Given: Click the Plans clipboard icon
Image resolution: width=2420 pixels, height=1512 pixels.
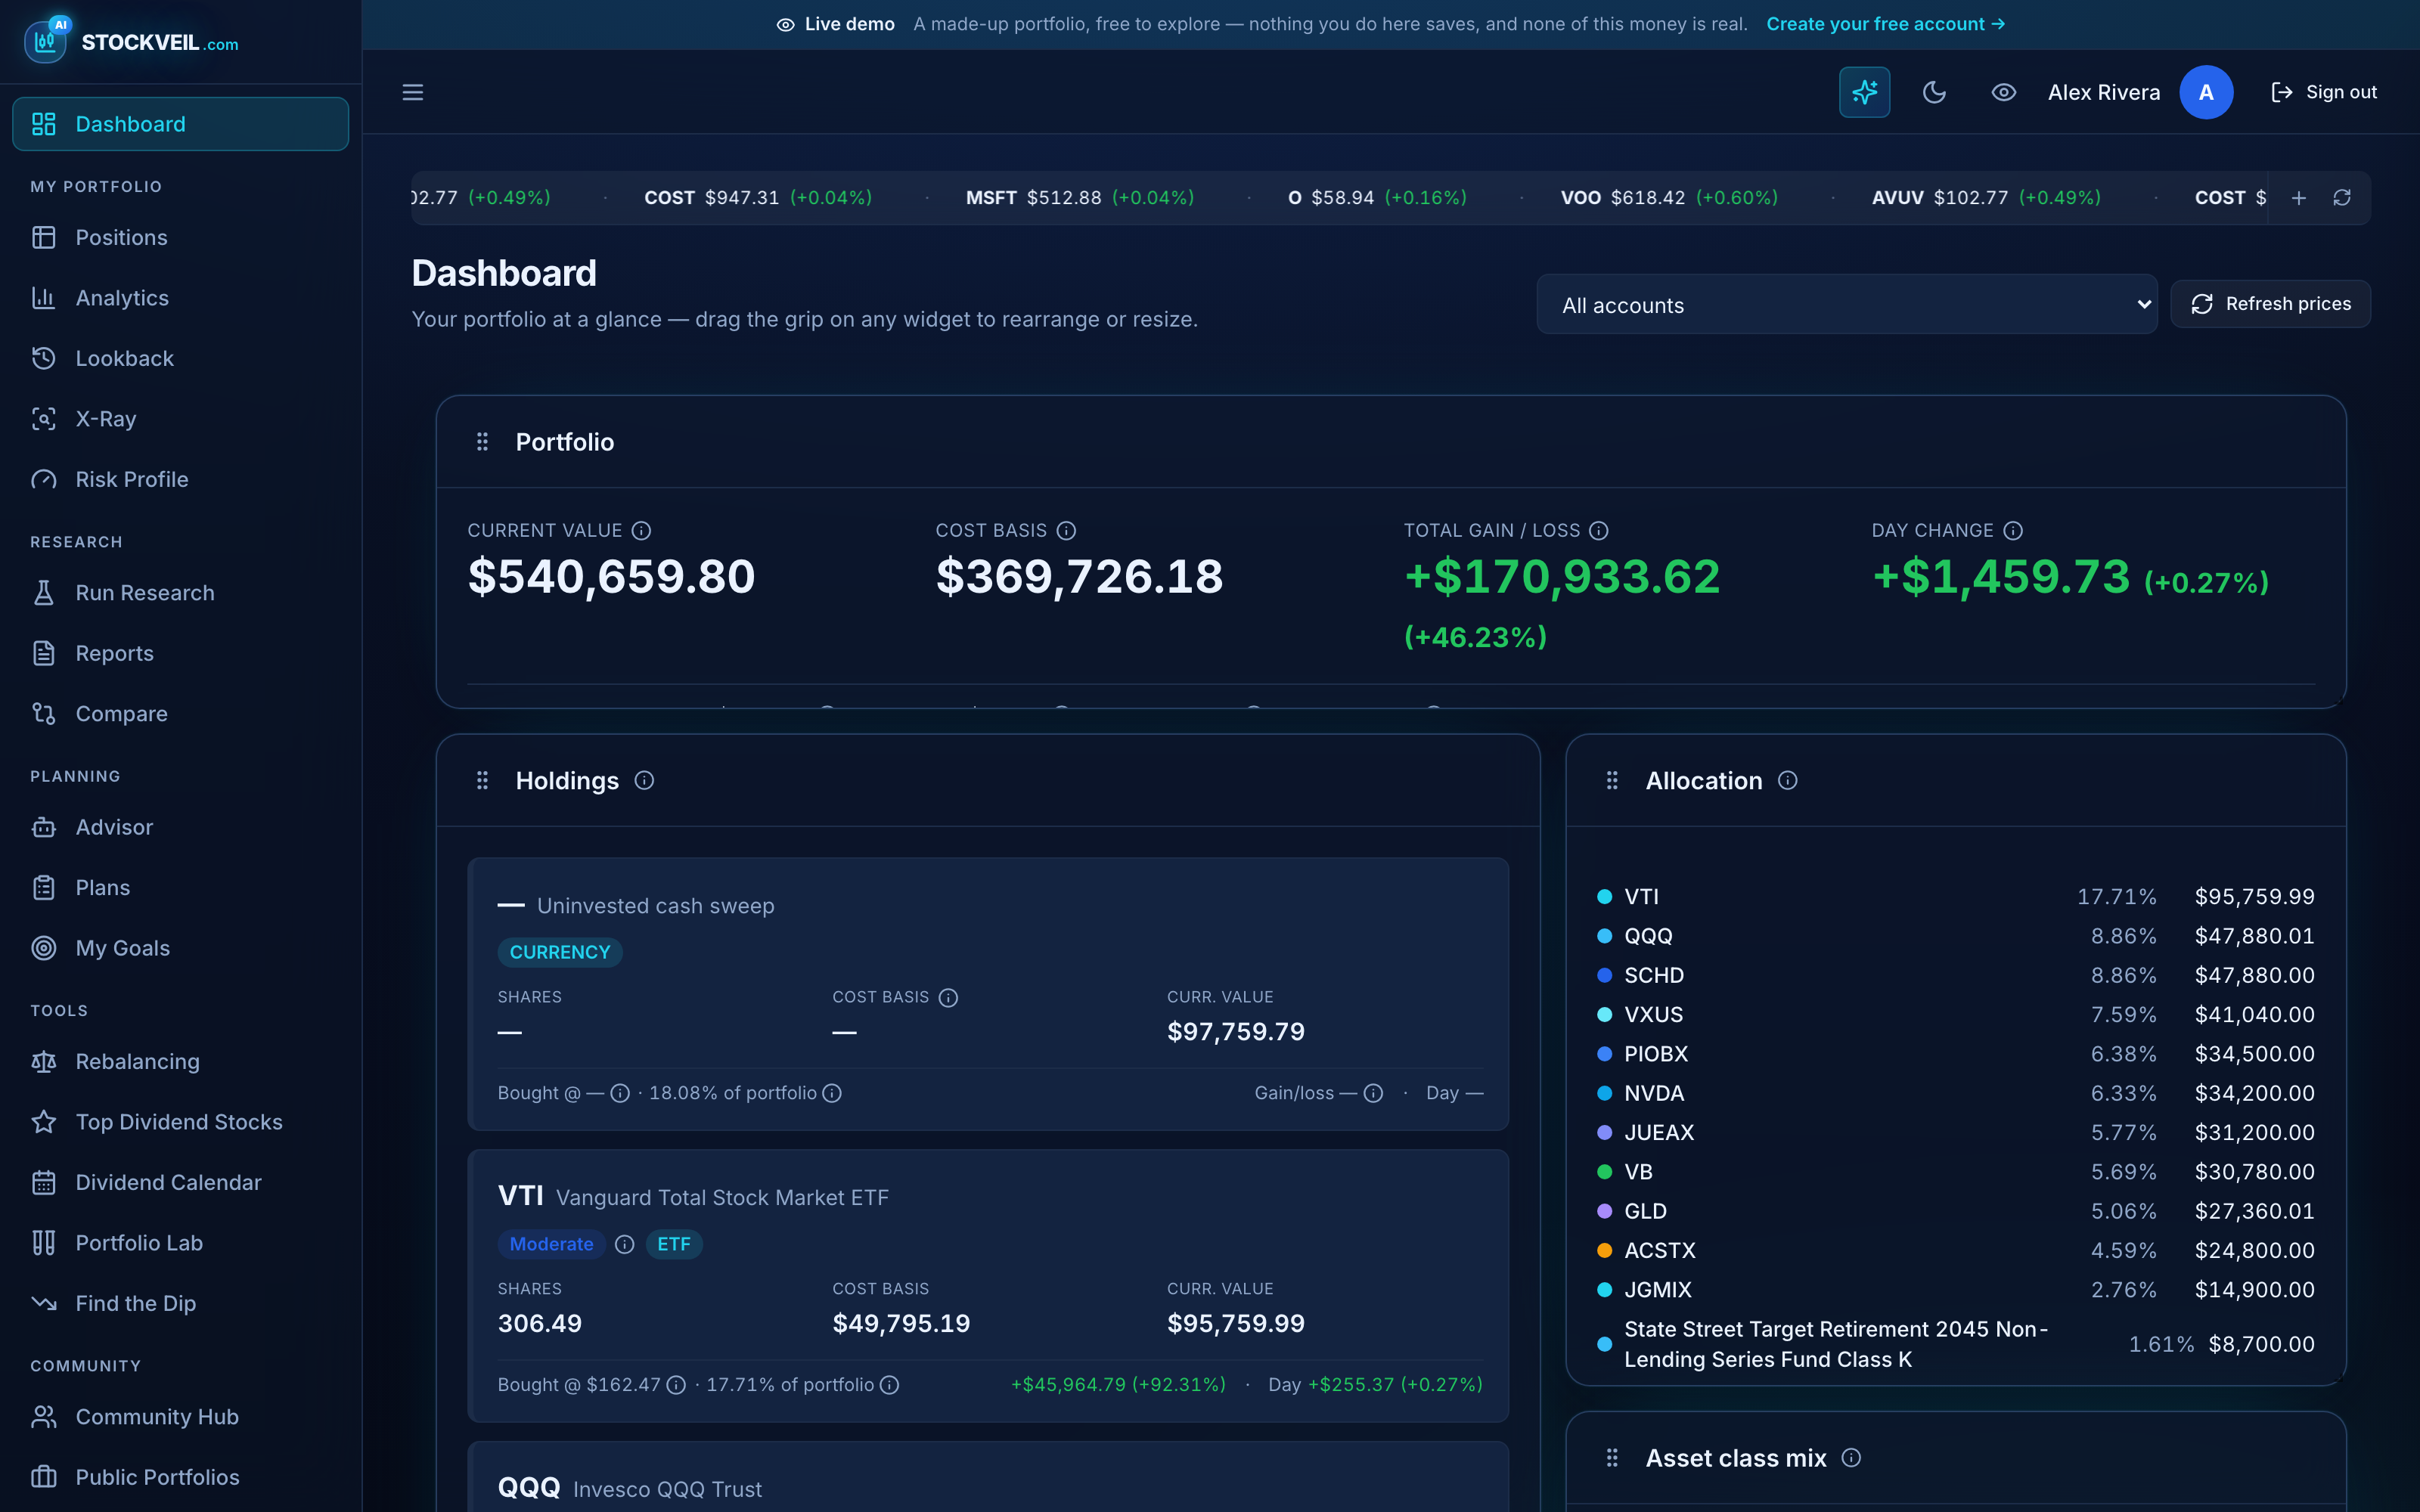Looking at the screenshot, I should [44, 888].
